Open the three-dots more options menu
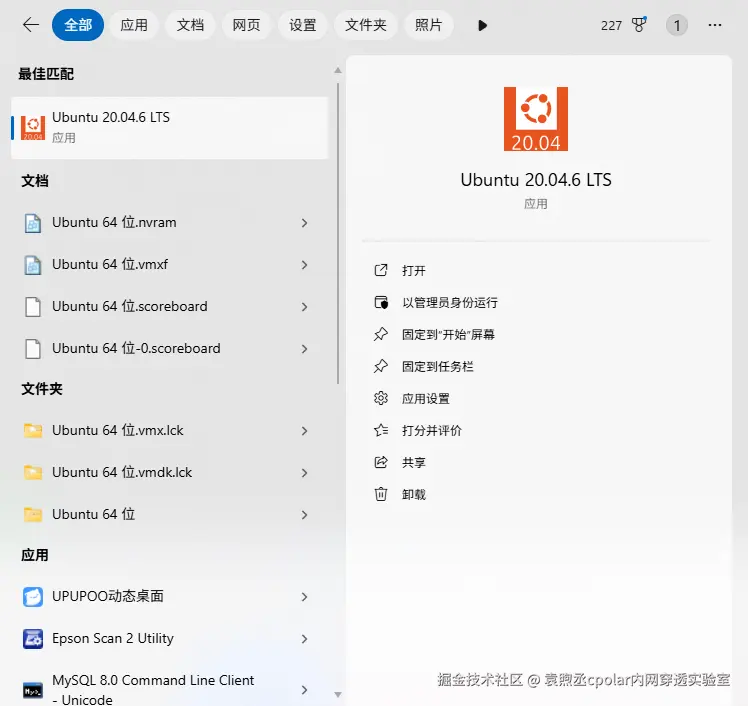This screenshot has width=748, height=706. (x=715, y=25)
